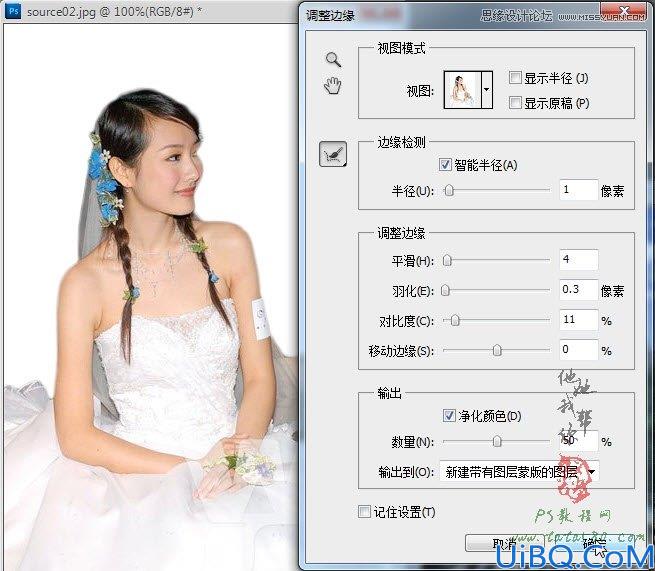Click the source02.jpg document title tab
The image size is (655, 571).
pos(114,11)
